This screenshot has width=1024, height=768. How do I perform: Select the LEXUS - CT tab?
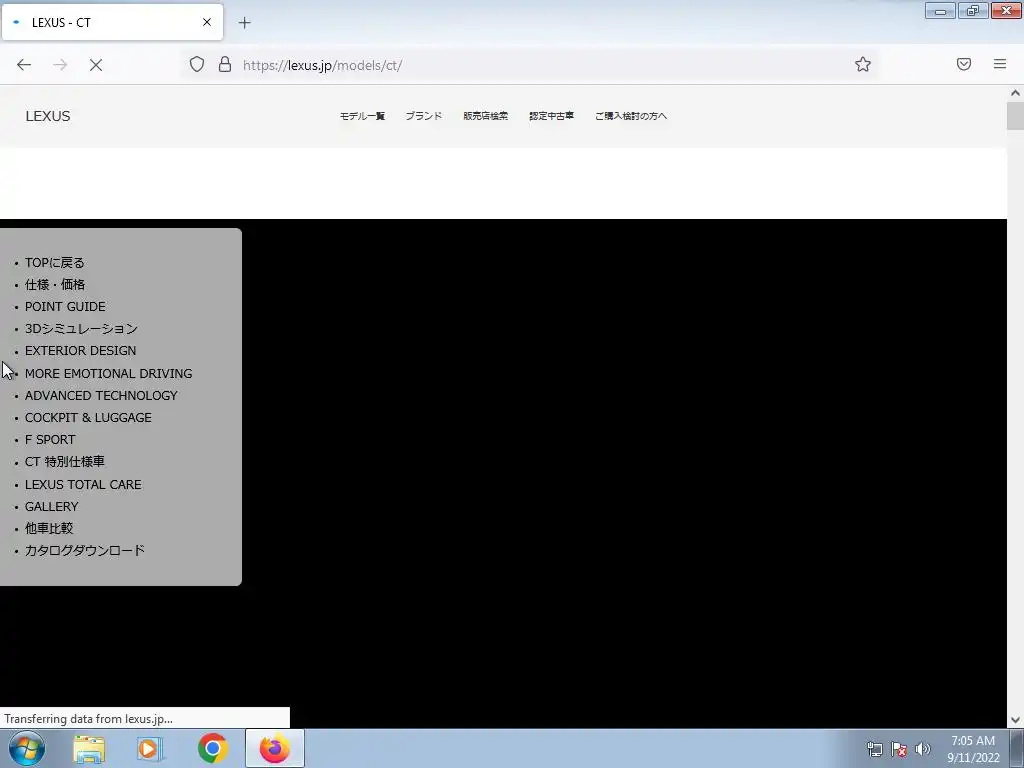[x=112, y=22]
